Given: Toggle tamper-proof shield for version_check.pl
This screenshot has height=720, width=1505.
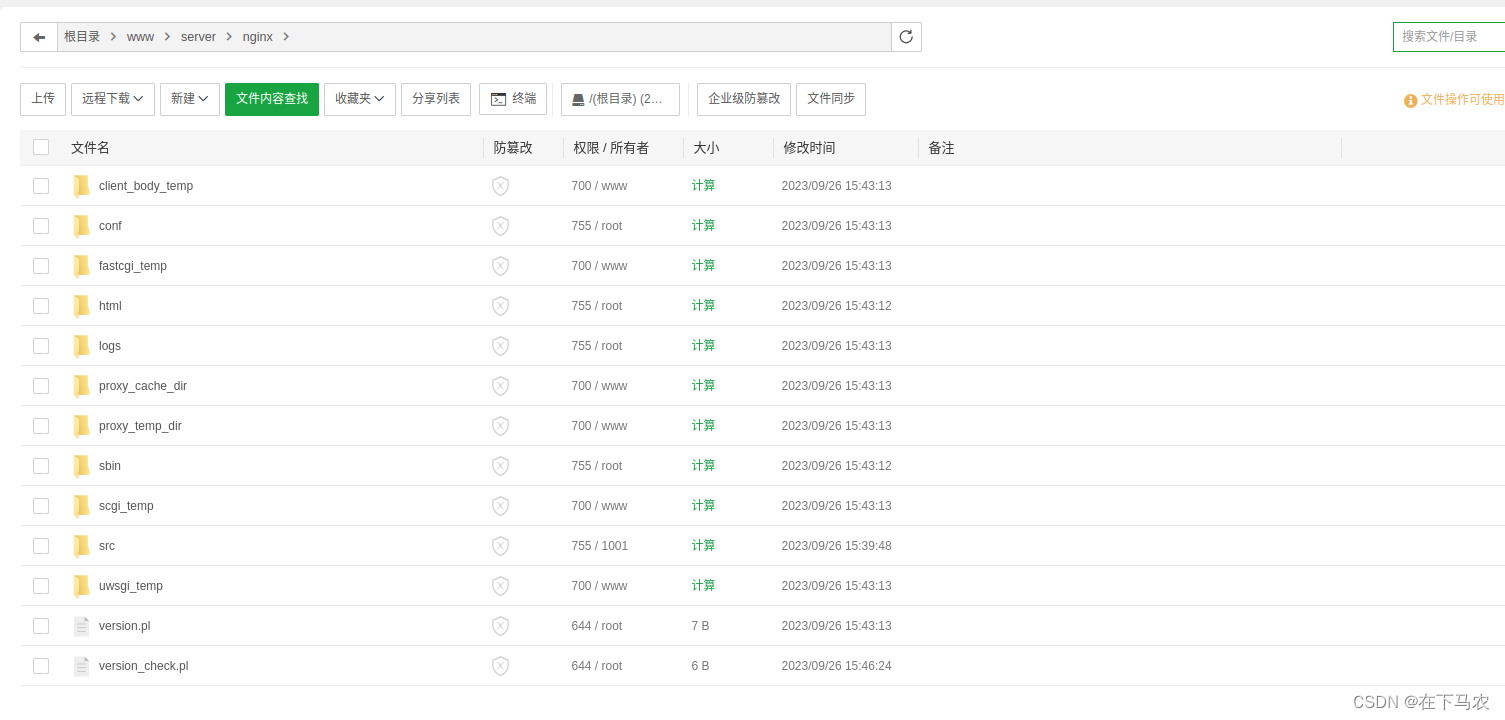Looking at the screenshot, I should [x=500, y=666].
